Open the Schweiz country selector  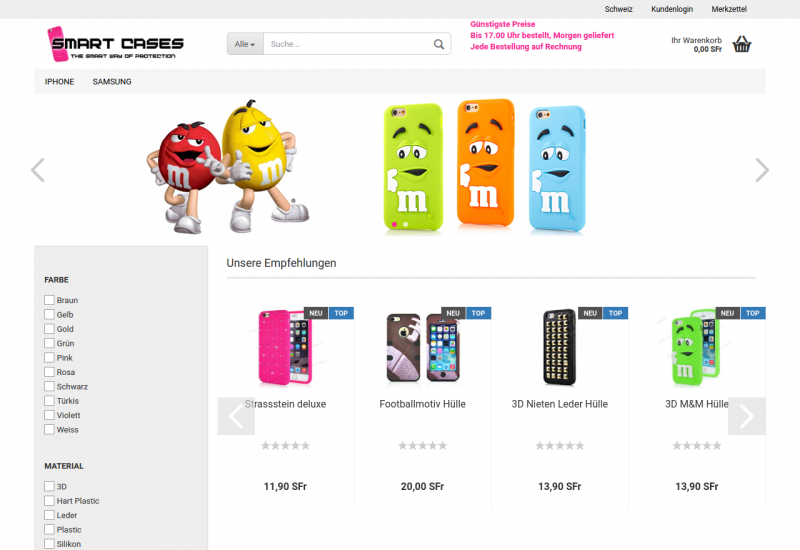(618, 9)
